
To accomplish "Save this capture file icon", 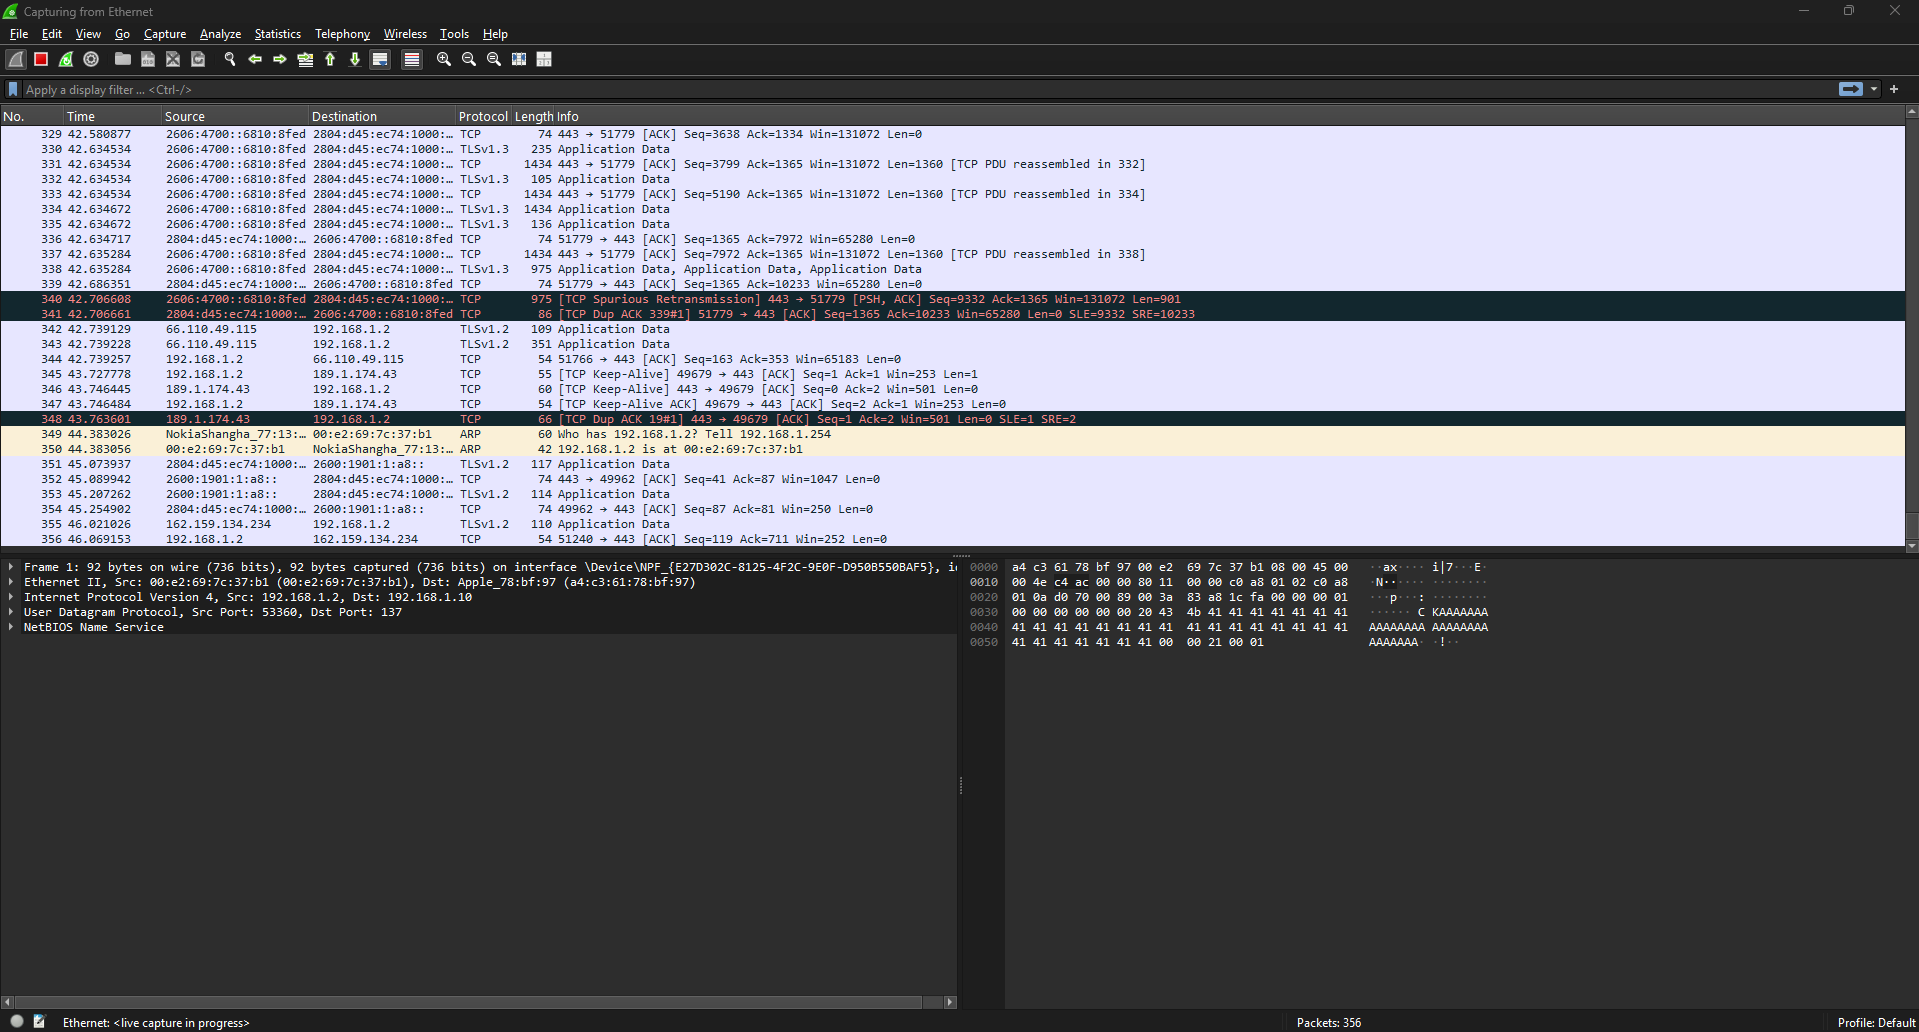I will click(148, 60).
